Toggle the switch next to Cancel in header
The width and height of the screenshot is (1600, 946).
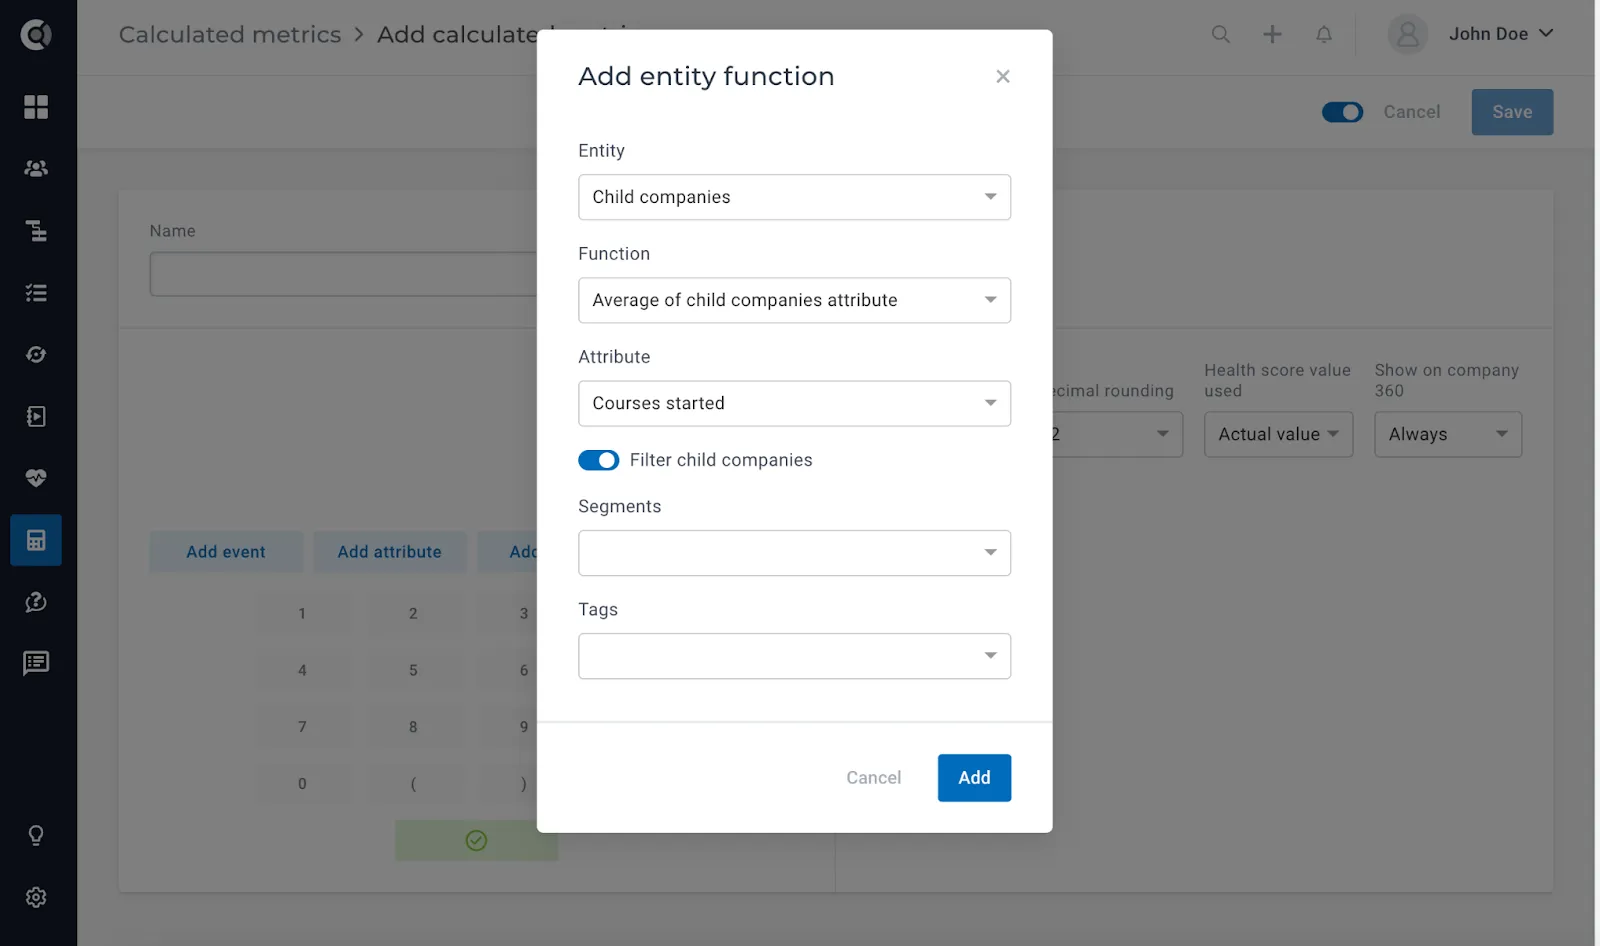(1342, 112)
